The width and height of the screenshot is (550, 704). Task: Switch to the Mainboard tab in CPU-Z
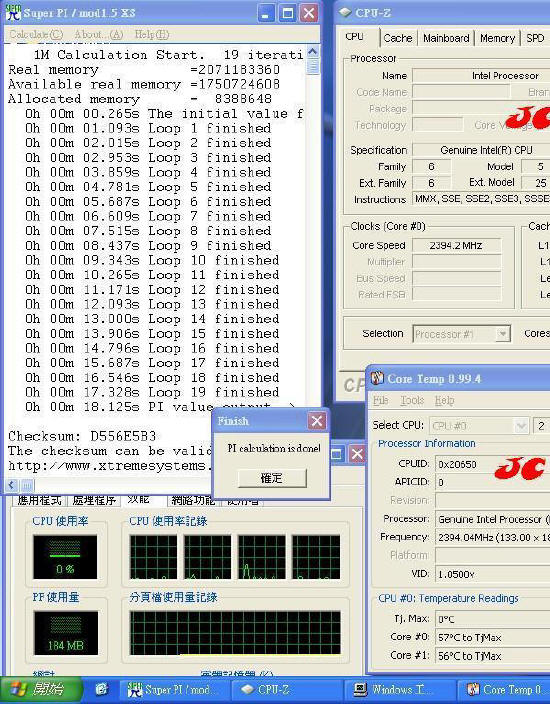[x=446, y=38]
